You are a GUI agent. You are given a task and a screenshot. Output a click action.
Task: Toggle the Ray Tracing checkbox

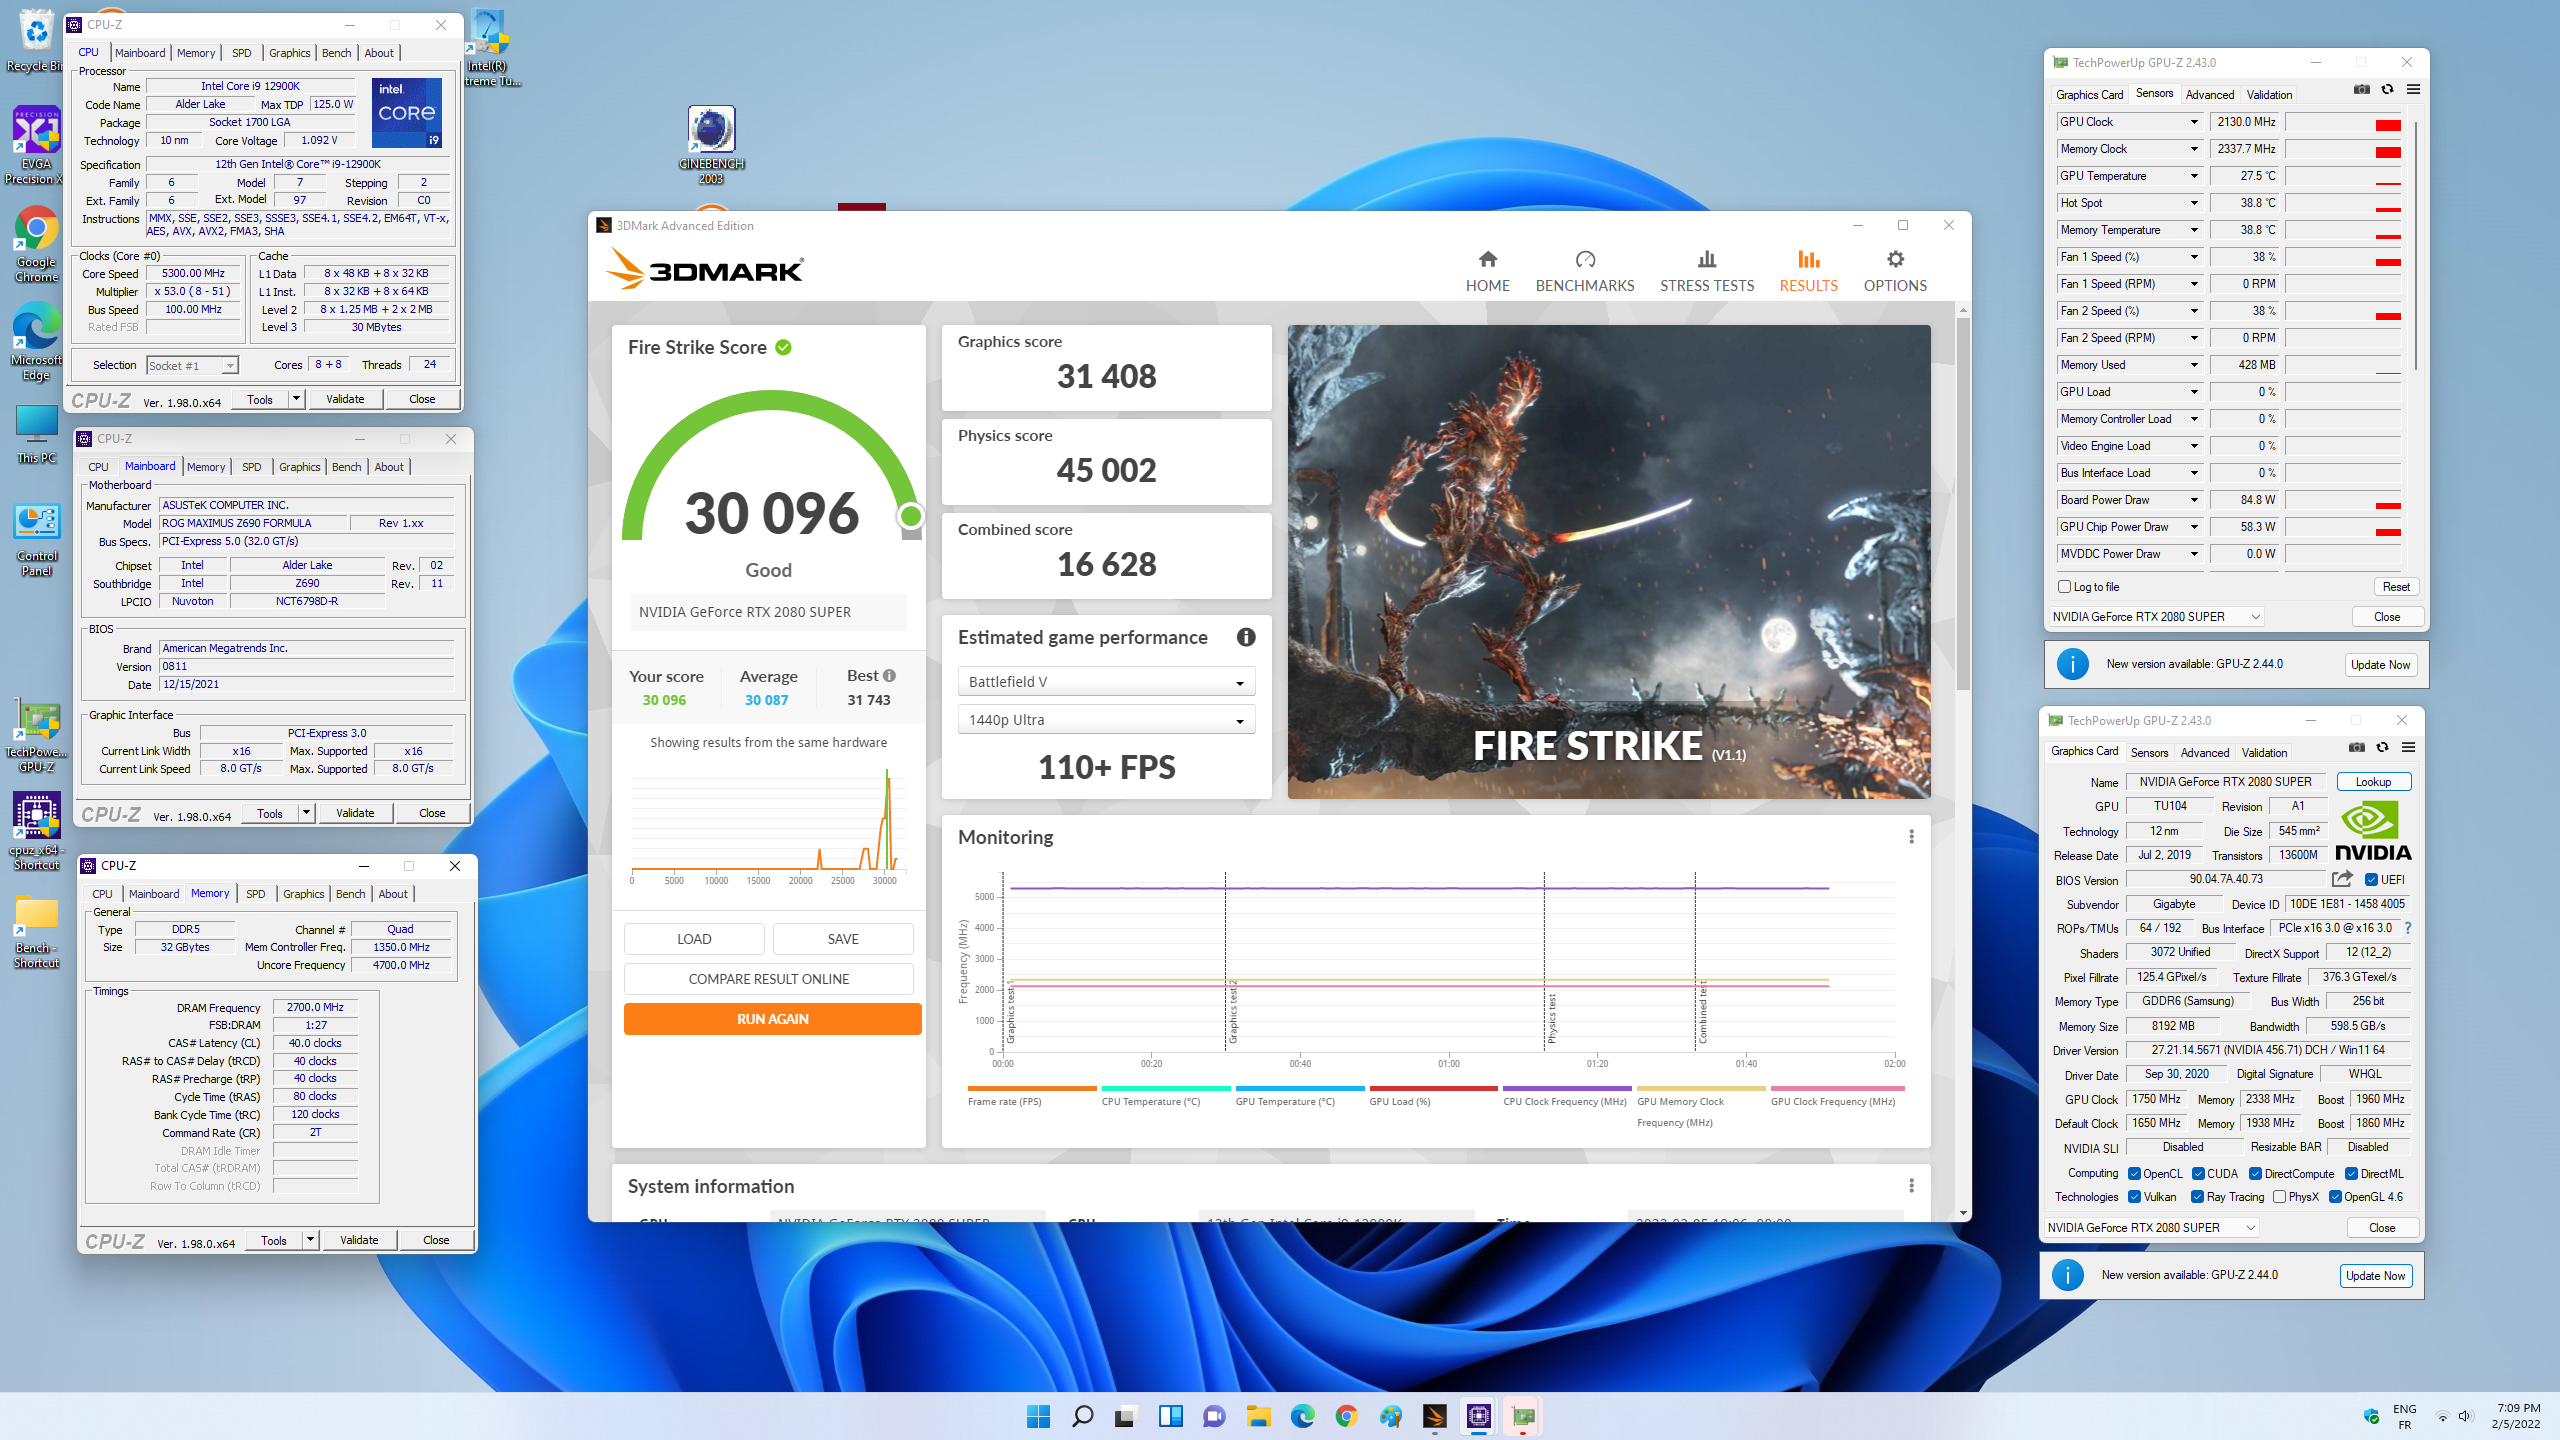[x=2197, y=1197]
